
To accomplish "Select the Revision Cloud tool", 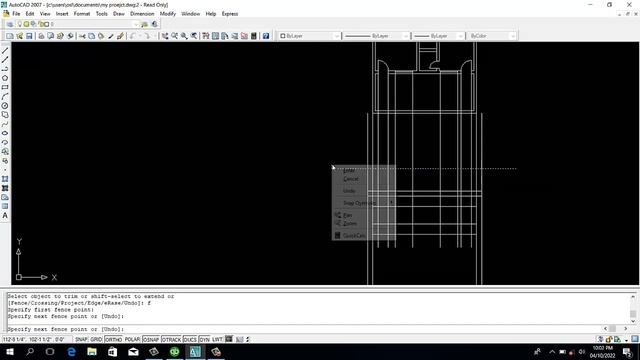I will pyautogui.click(x=5, y=115).
